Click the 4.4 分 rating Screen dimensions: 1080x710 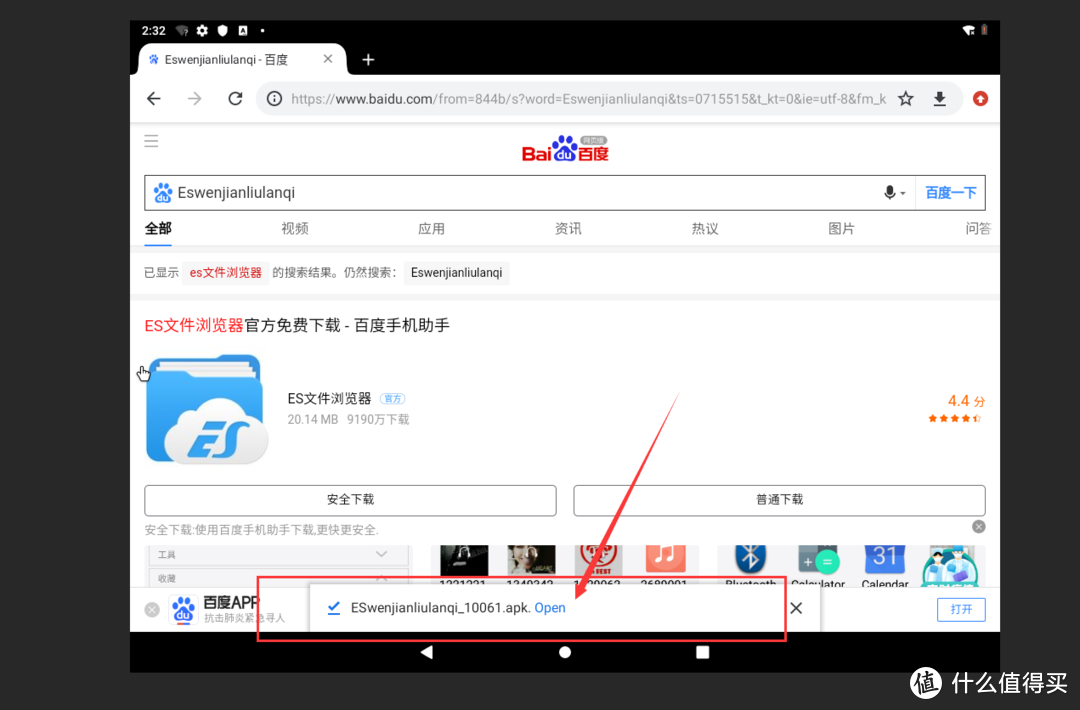pos(966,401)
